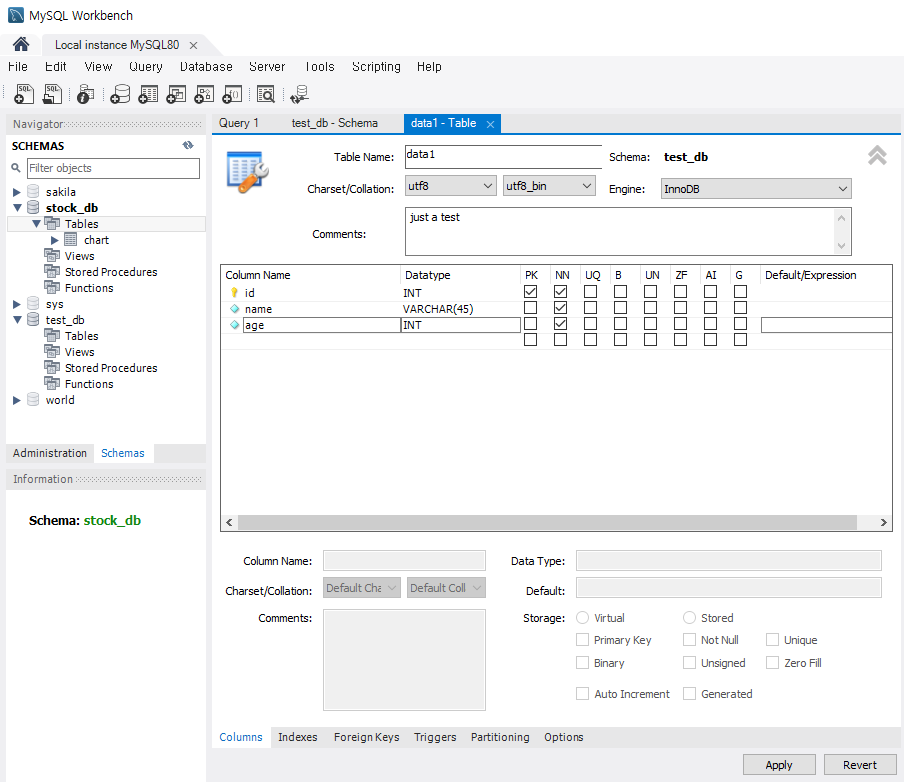
Task: Click the MySQL Workbench dolphin logo
Action: 16,15
